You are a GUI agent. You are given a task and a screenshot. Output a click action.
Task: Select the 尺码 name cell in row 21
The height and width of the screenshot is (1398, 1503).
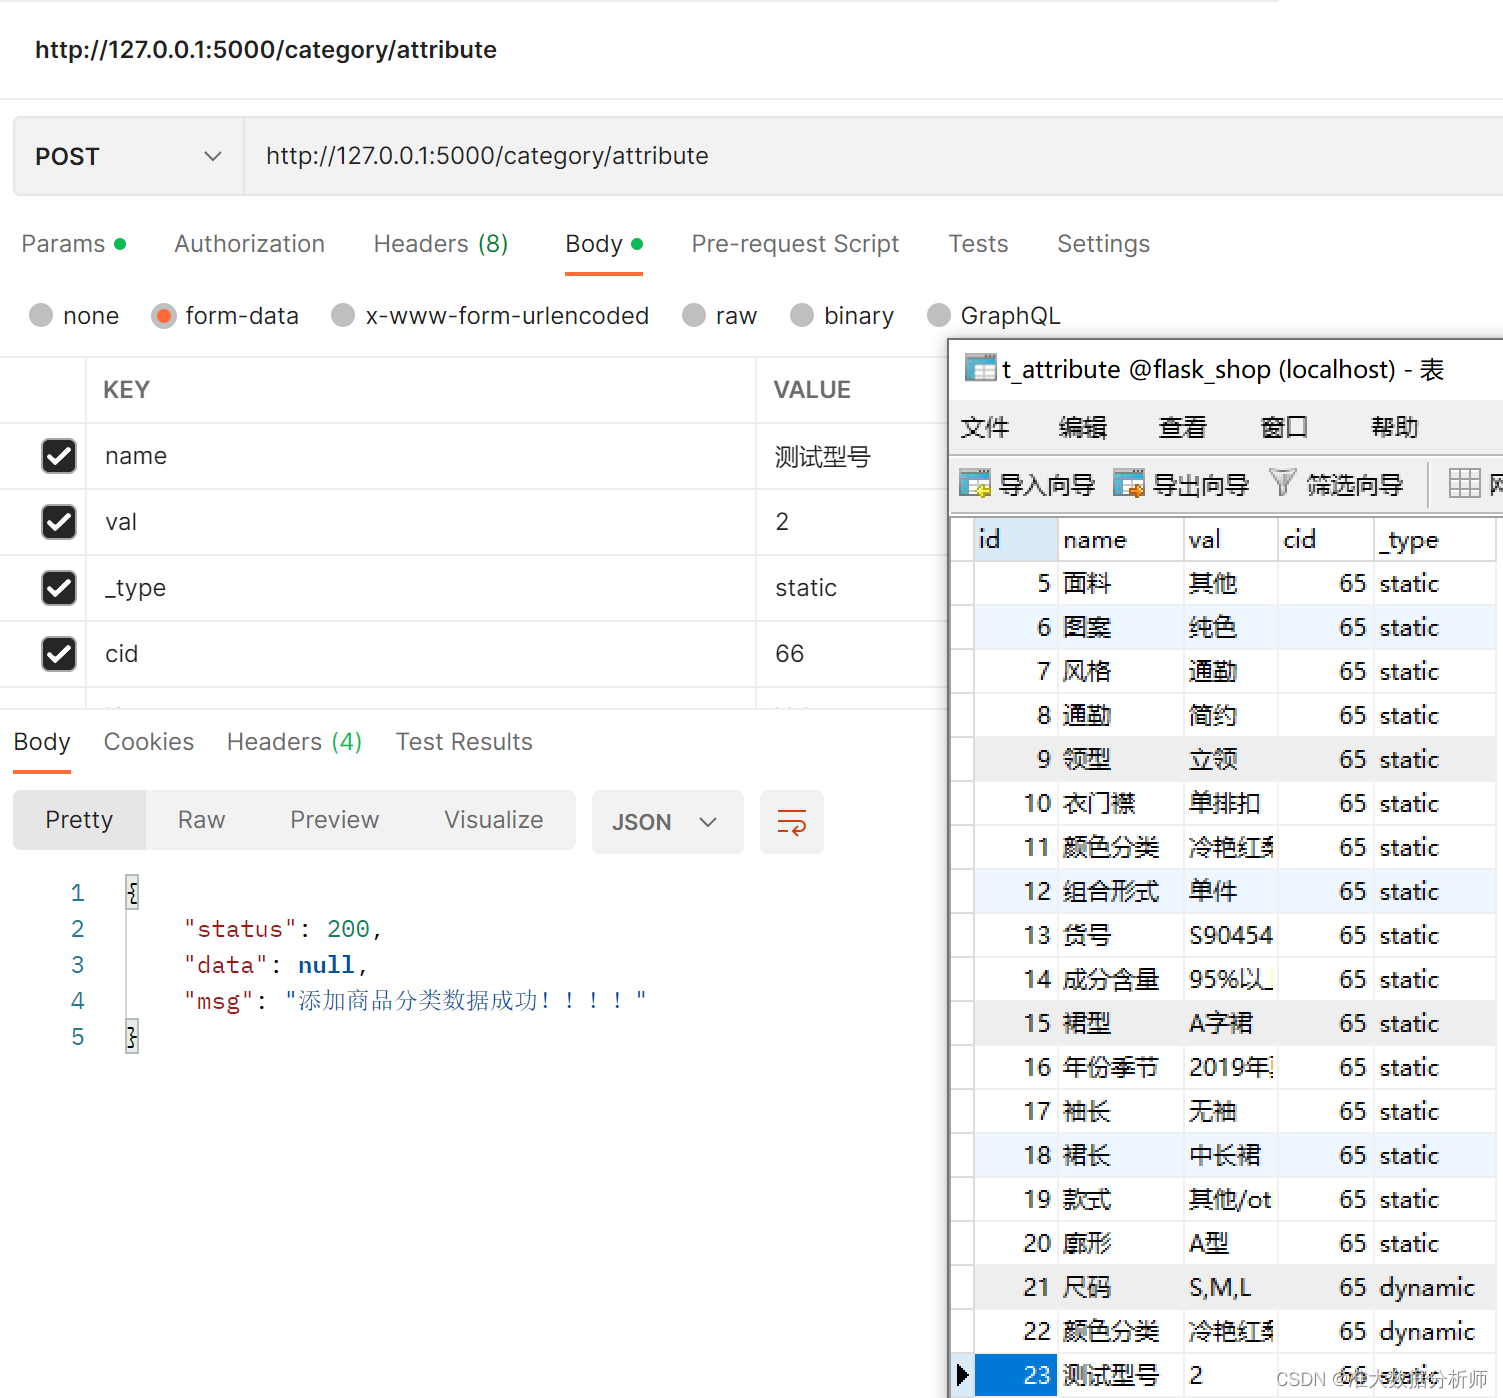click(1121, 1287)
